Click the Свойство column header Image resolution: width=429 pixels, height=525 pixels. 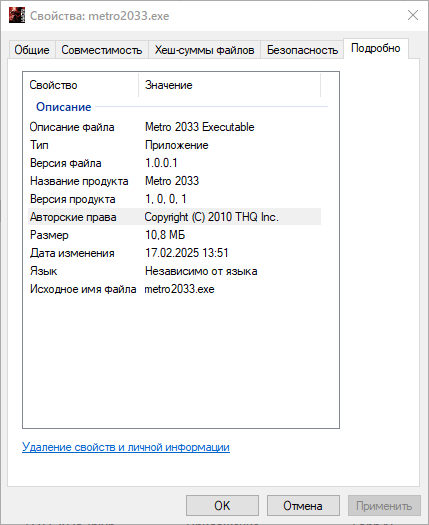[x=81, y=85]
